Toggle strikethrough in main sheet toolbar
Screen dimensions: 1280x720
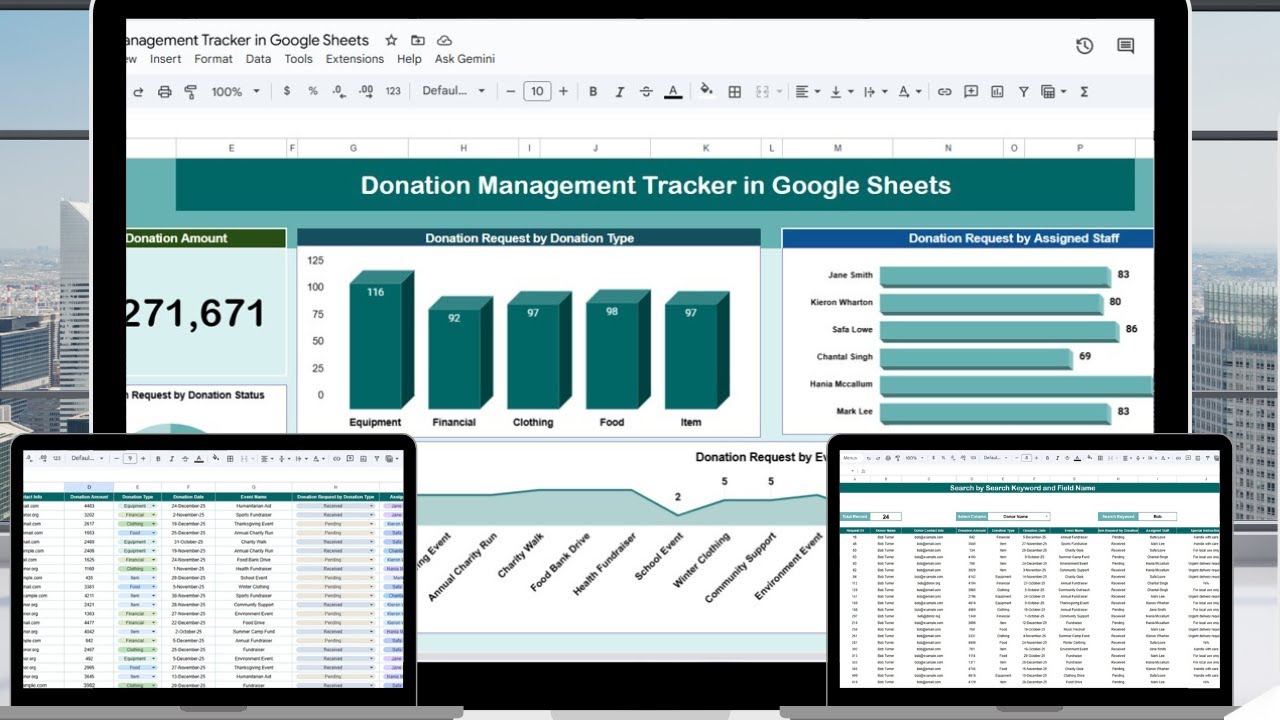tap(646, 91)
